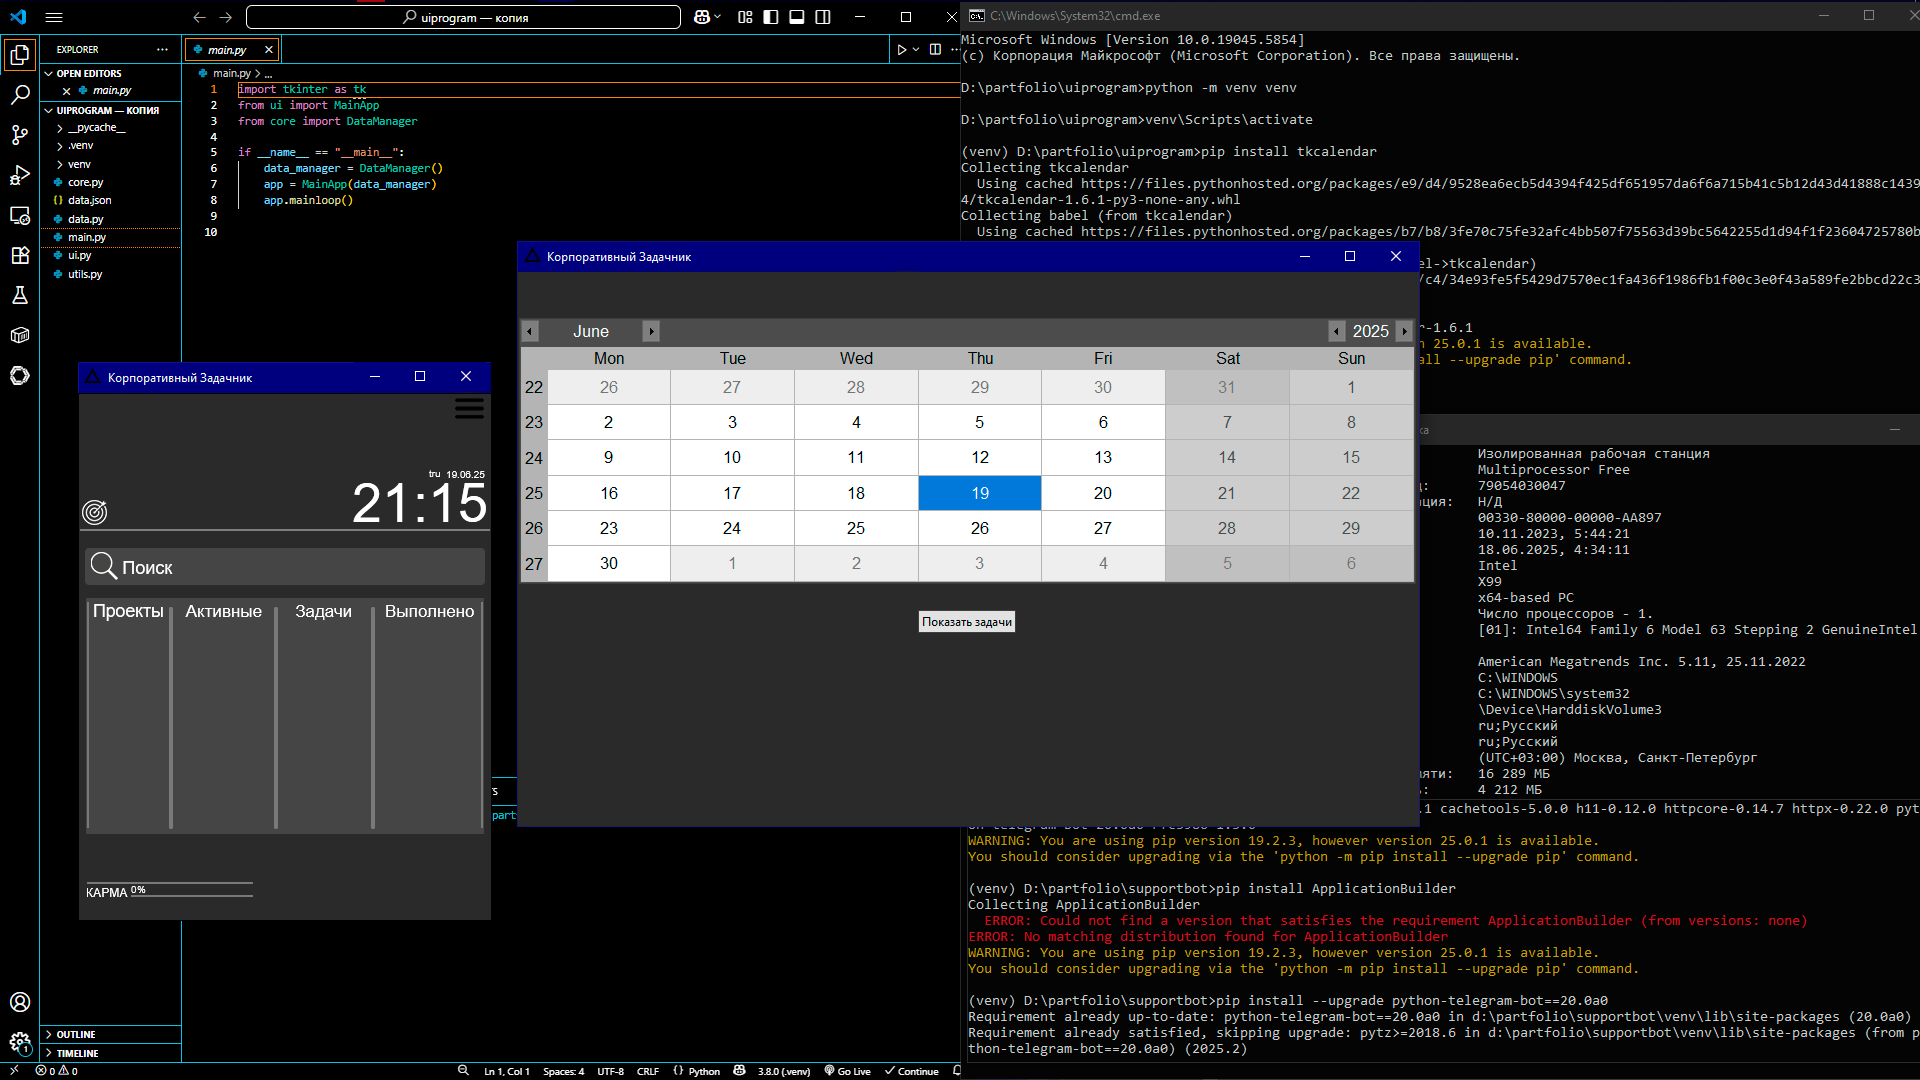This screenshot has height=1080, width=1920.
Task: Open the Testing flask icon in activity bar
Action: pos(20,295)
